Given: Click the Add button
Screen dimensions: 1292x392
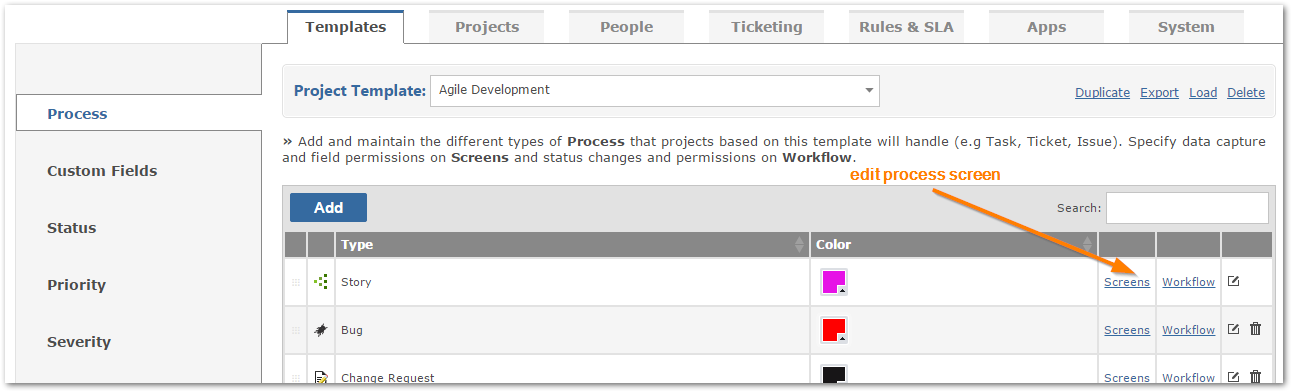Looking at the screenshot, I should (328, 208).
